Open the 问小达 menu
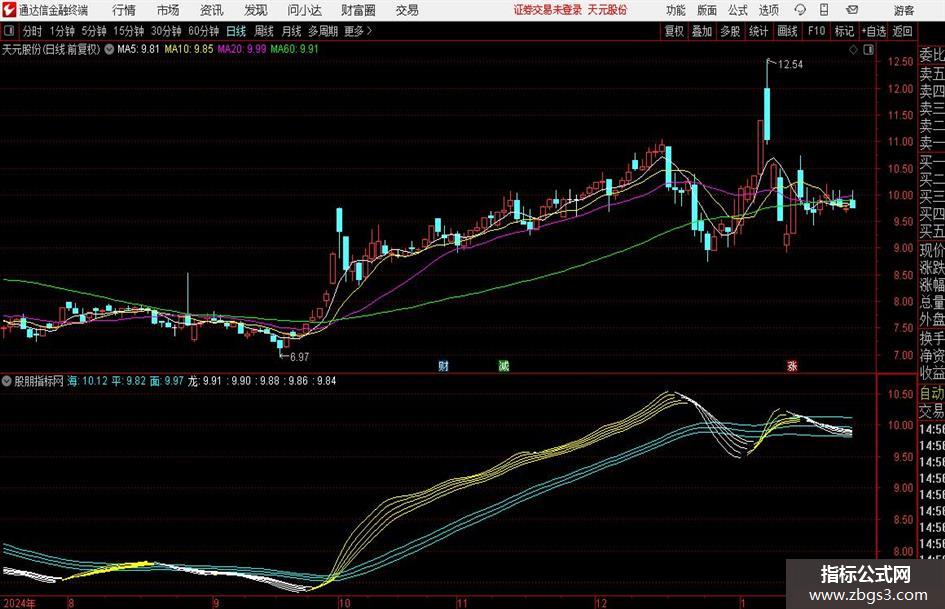 tap(304, 10)
